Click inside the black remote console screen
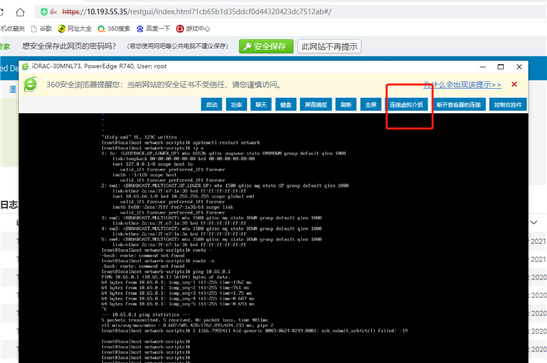The image size is (547, 363). pyautogui.click(x=273, y=238)
